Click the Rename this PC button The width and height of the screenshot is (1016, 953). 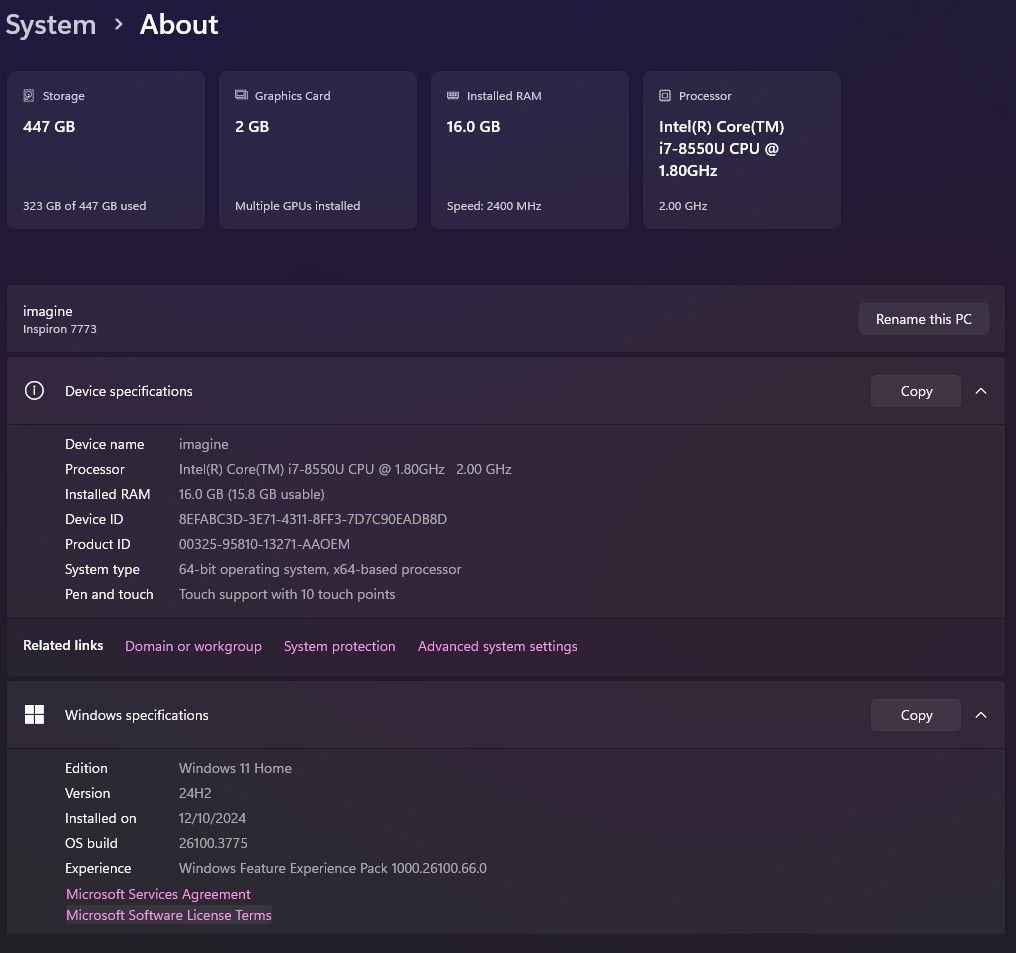pos(923,319)
